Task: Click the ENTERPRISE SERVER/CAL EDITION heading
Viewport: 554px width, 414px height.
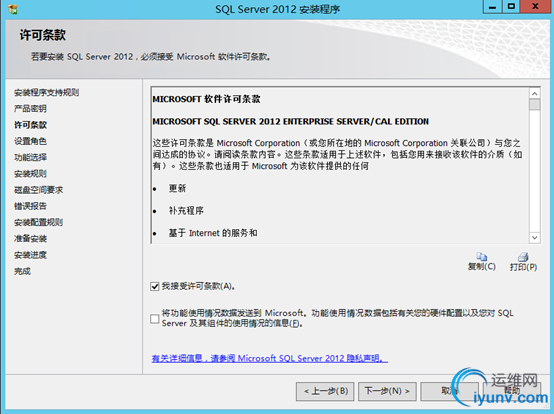Action: (290, 122)
